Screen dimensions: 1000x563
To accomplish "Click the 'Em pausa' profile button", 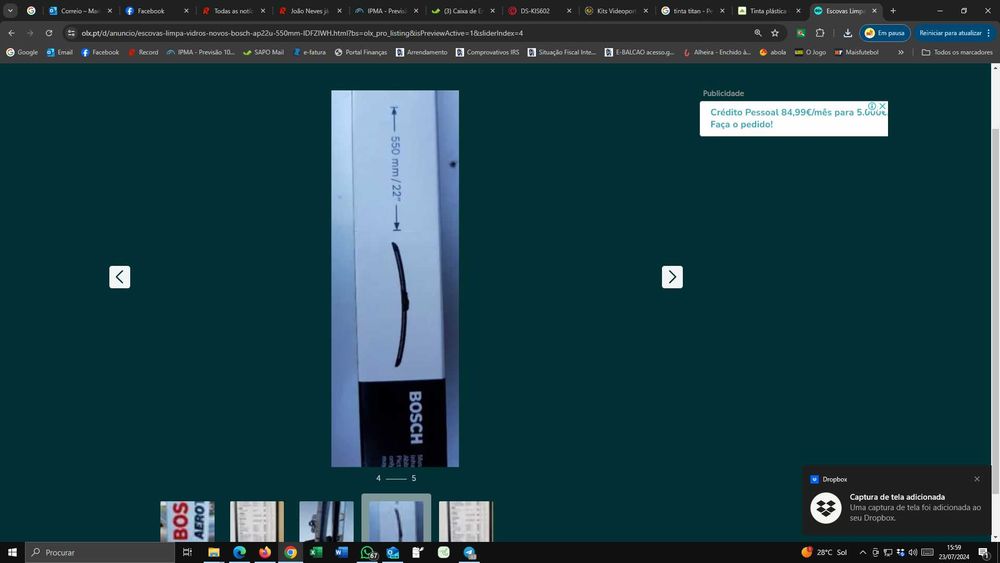I will [885, 33].
